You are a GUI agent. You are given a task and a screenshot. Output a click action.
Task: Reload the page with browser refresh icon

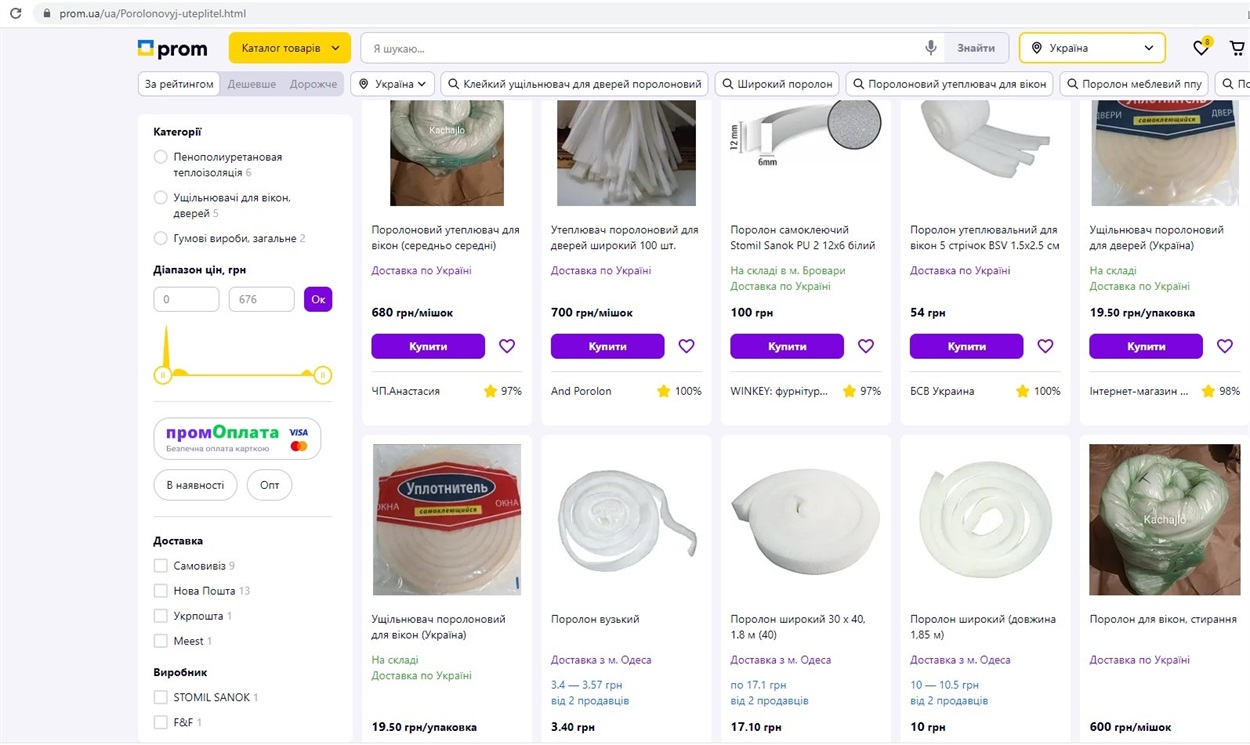click(15, 13)
